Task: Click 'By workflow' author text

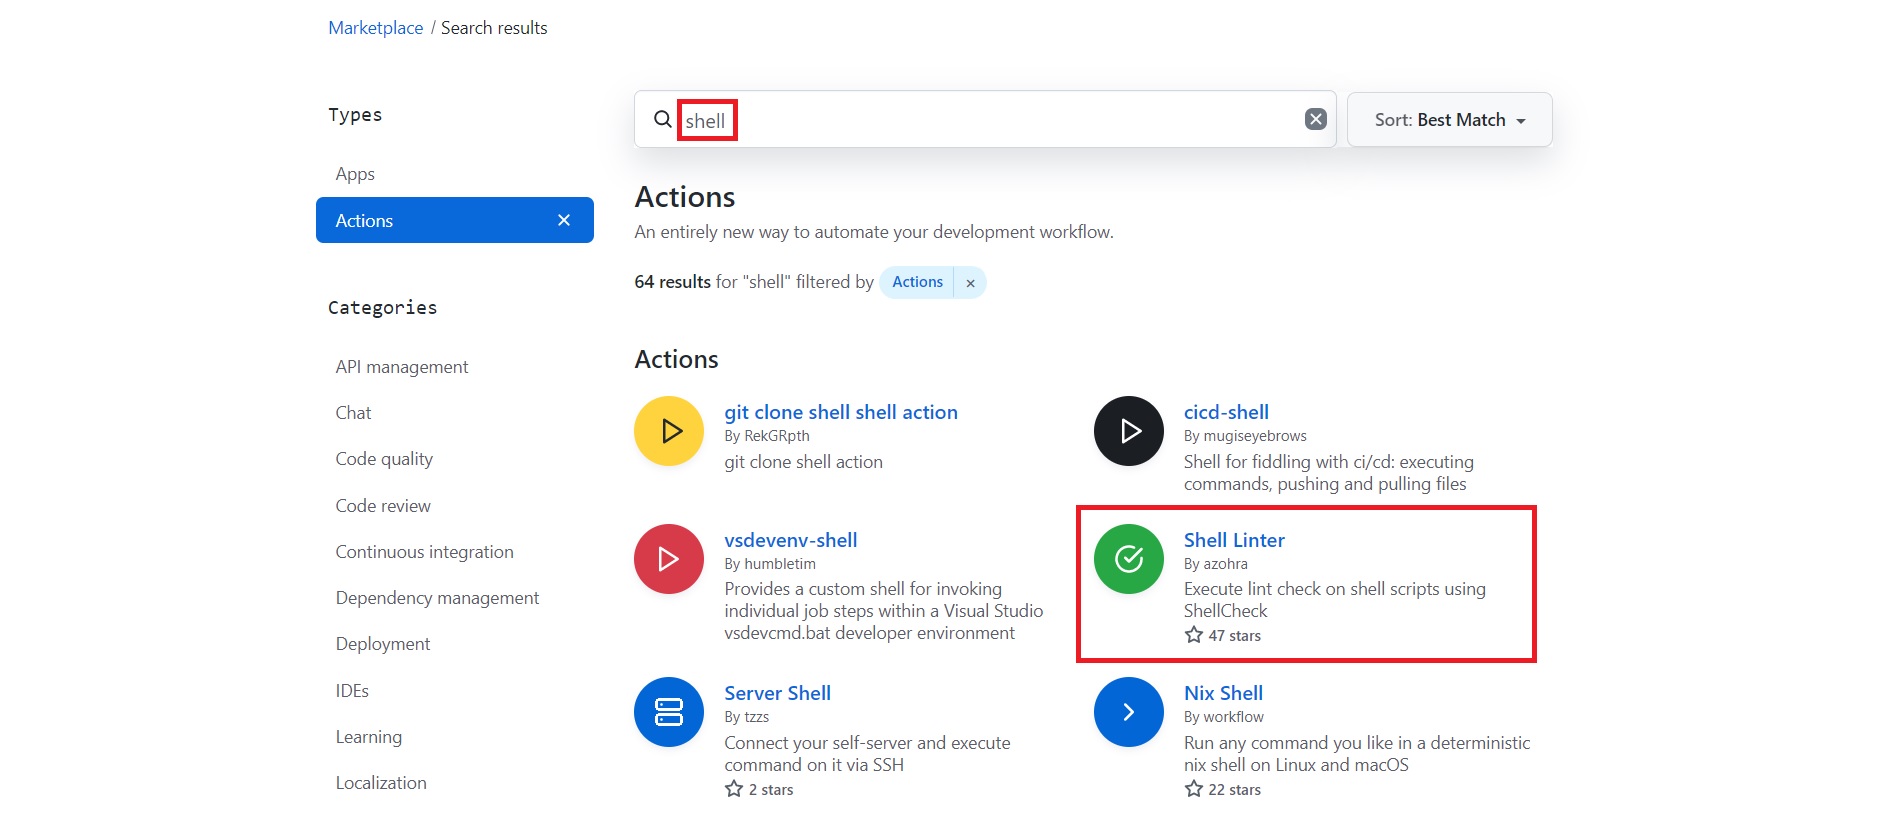Action: coord(1224,717)
